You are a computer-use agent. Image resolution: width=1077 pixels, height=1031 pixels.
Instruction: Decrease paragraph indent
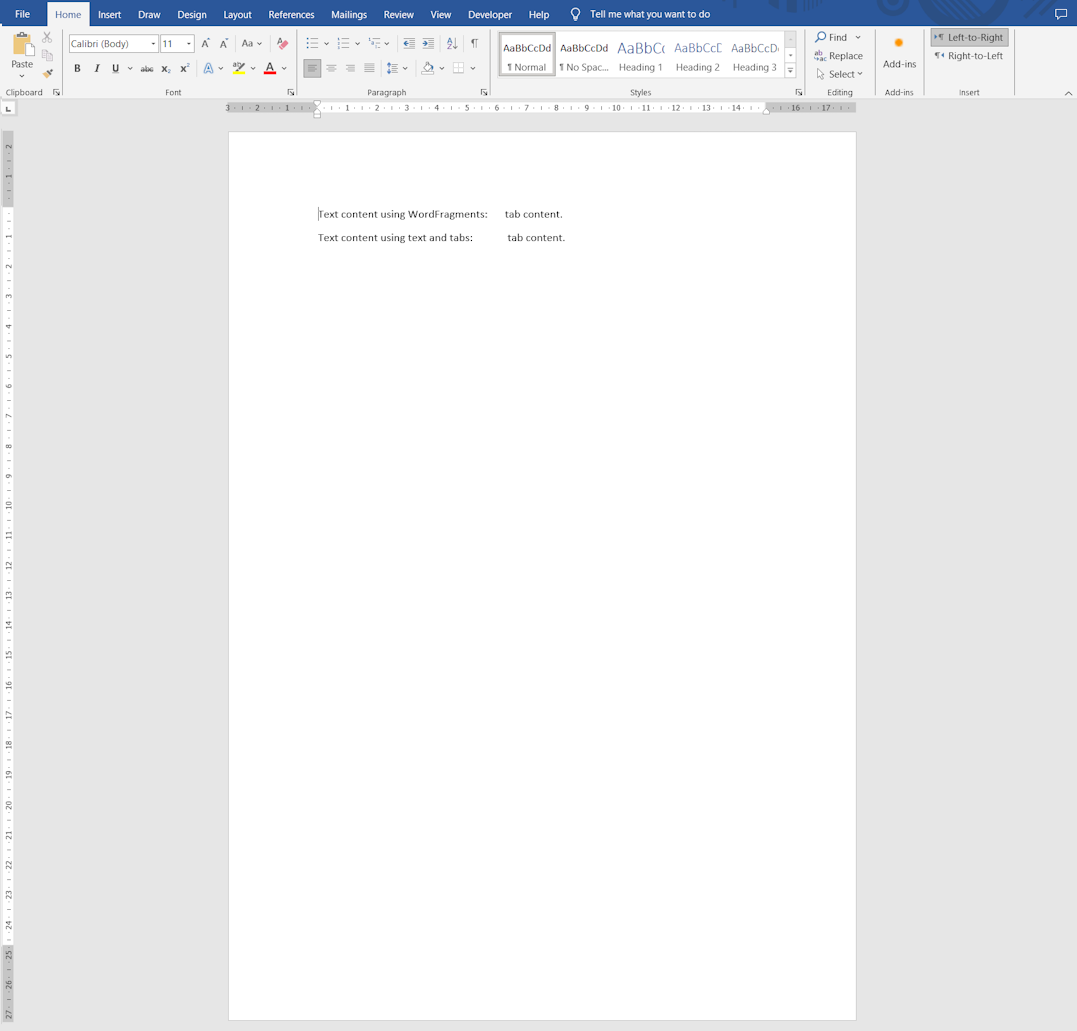pyautogui.click(x=409, y=43)
